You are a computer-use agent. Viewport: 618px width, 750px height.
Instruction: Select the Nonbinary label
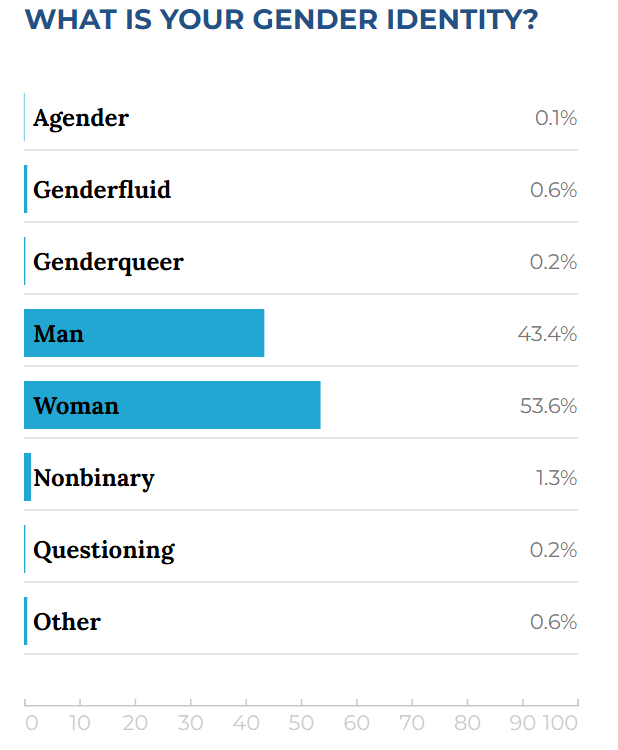[94, 478]
